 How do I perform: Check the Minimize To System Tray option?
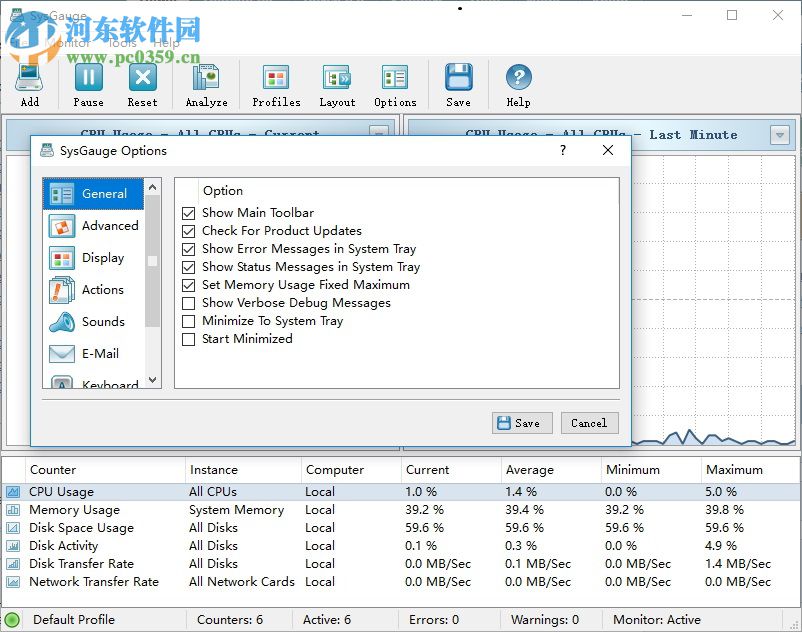tap(189, 321)
